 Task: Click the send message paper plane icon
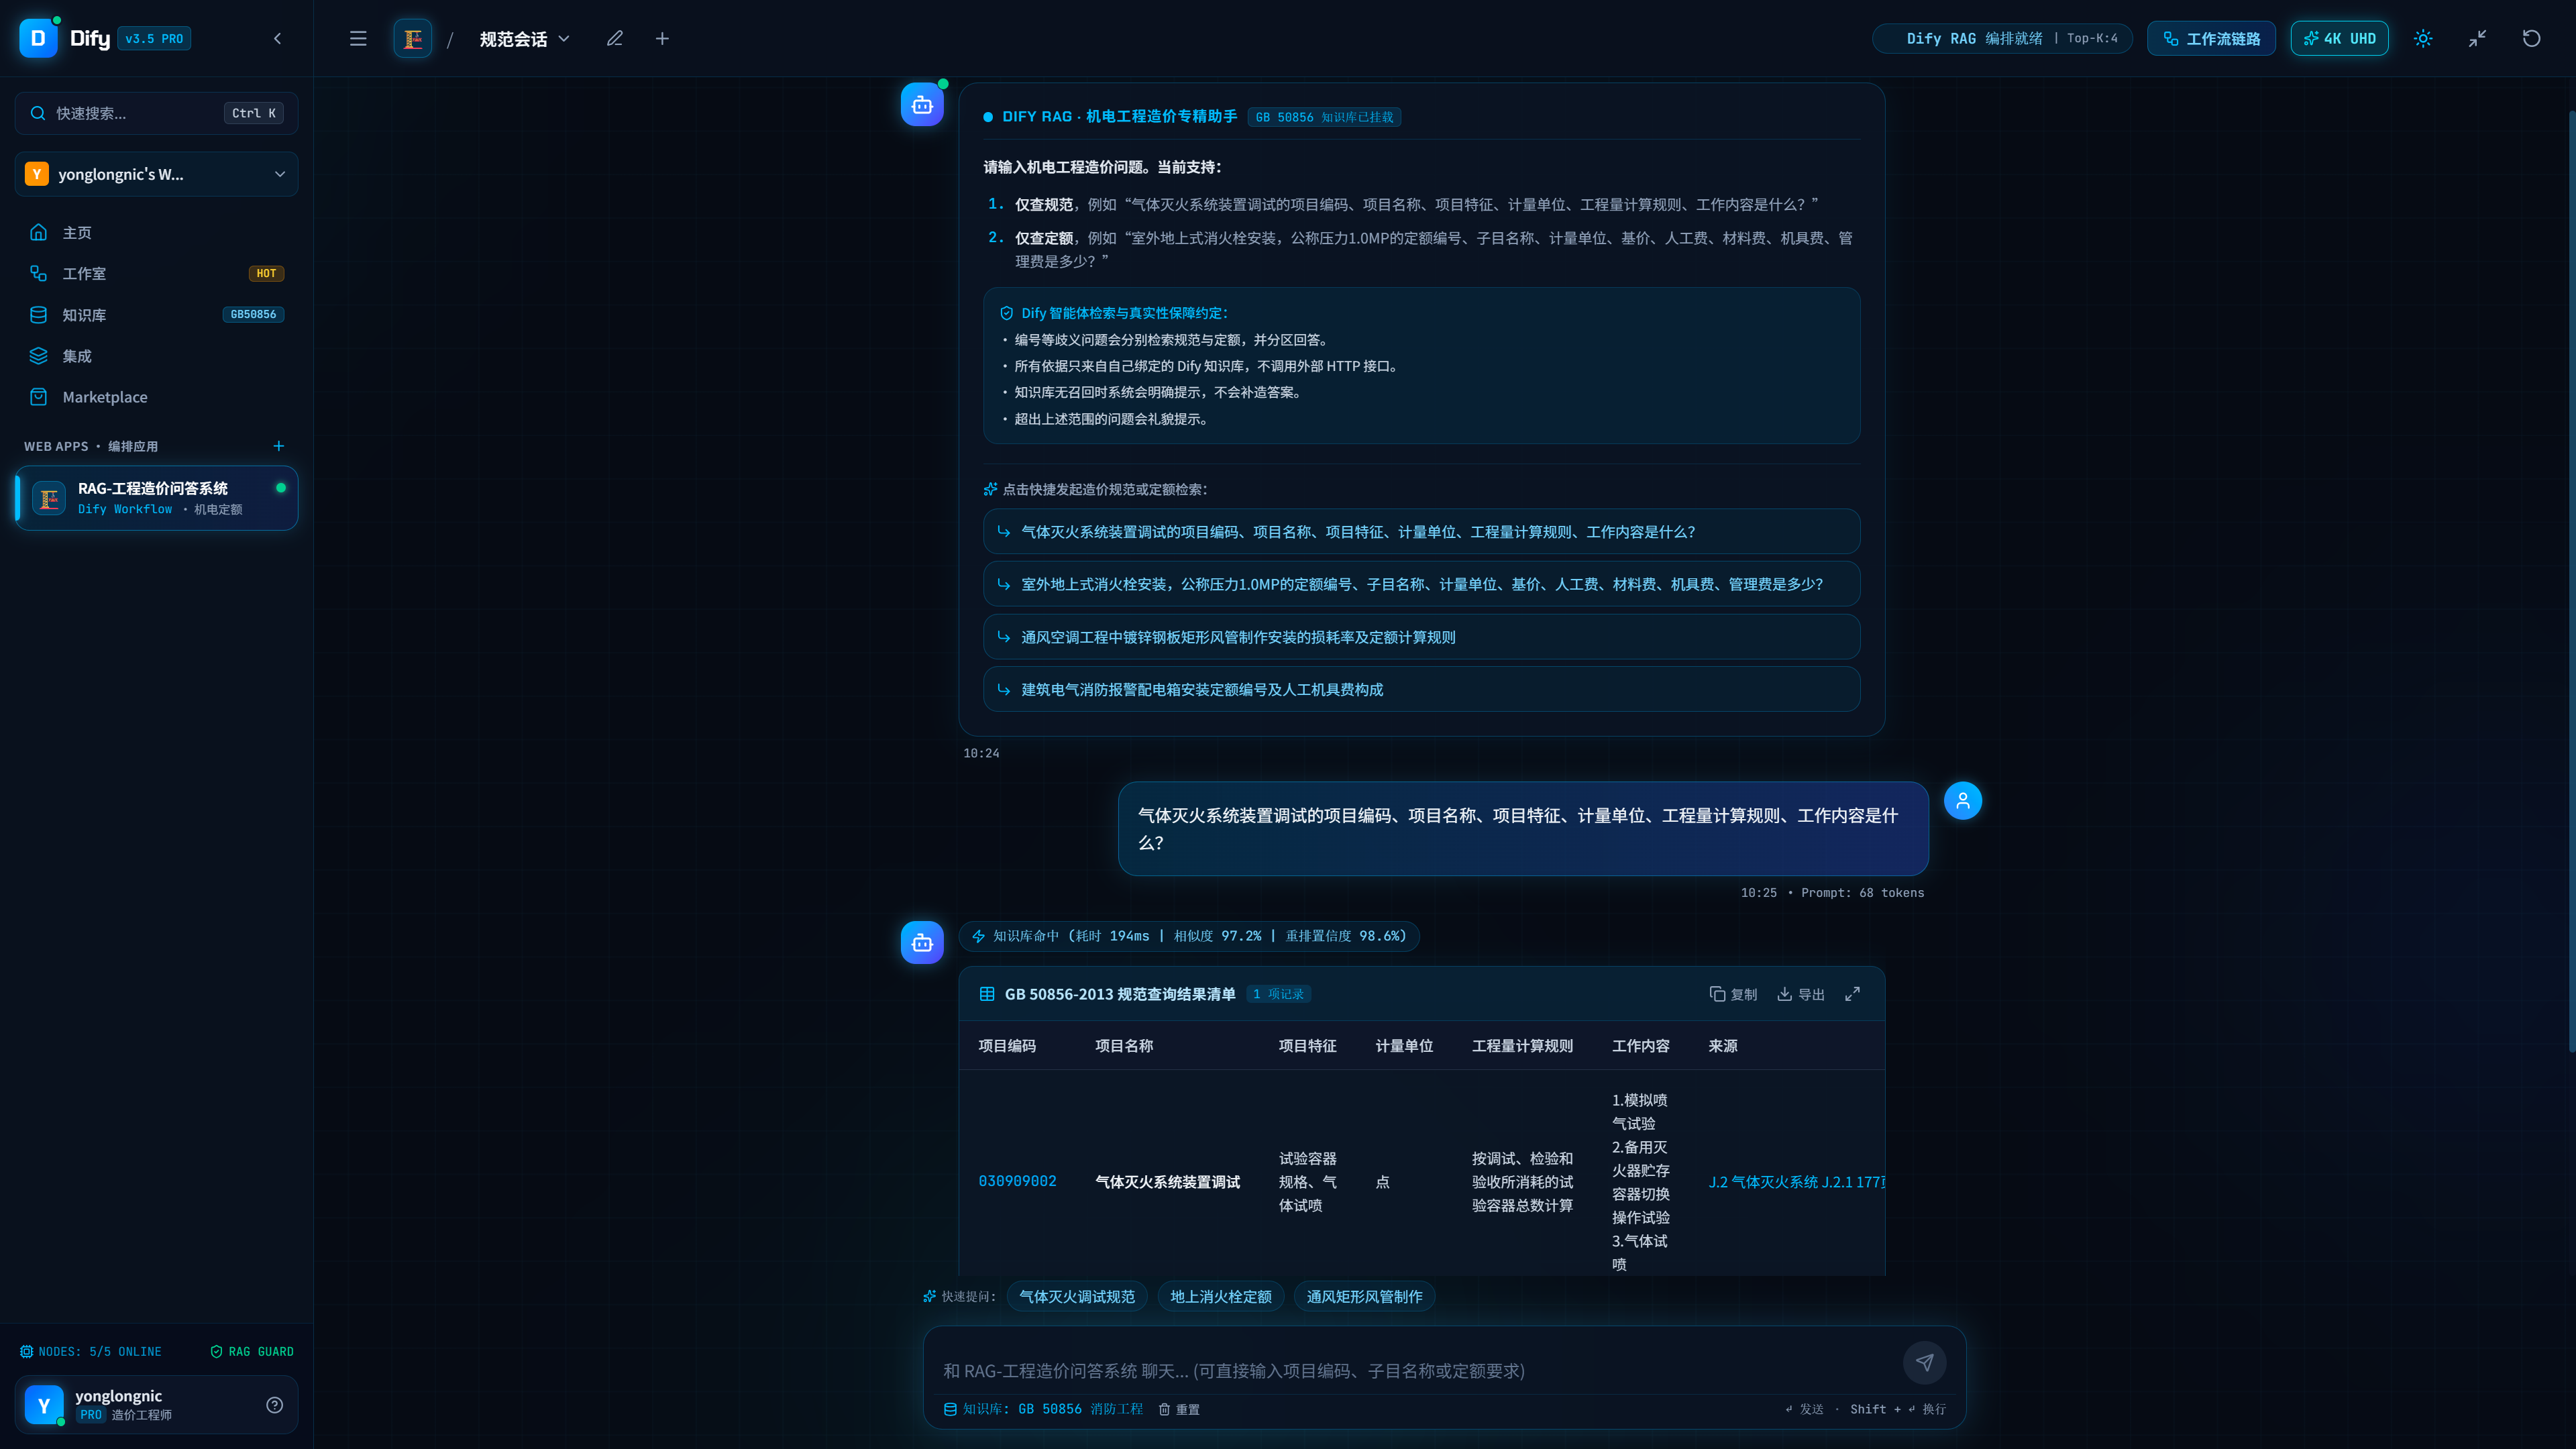coord(1924,1362)
